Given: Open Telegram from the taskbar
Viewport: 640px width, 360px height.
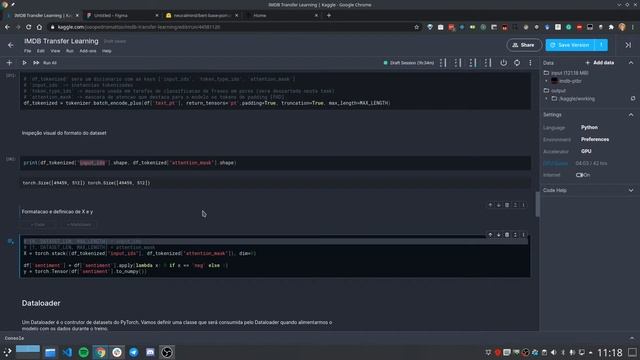Looking at the screenshot, I should click(x=133, y=352).
